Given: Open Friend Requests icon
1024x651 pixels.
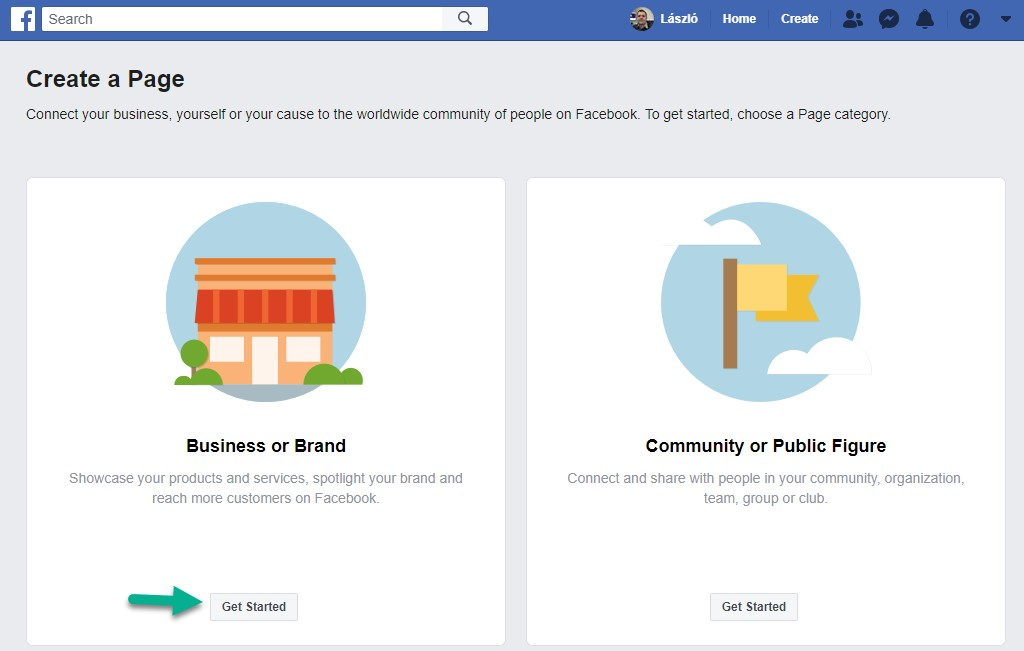Looking at the screenshot, I should [x=852, y=19].
